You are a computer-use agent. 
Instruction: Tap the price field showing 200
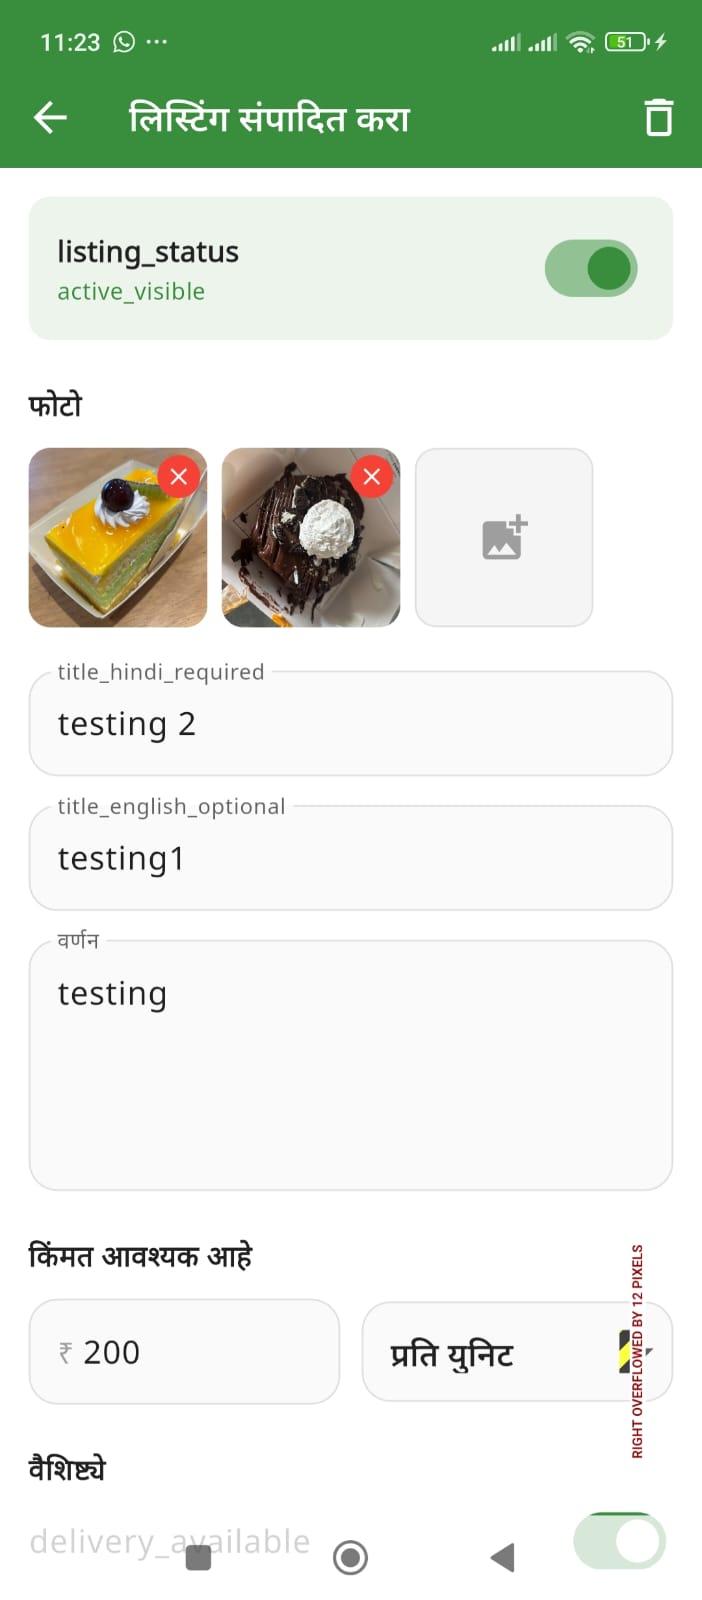pyautogui.click(x=184, y=1352)
